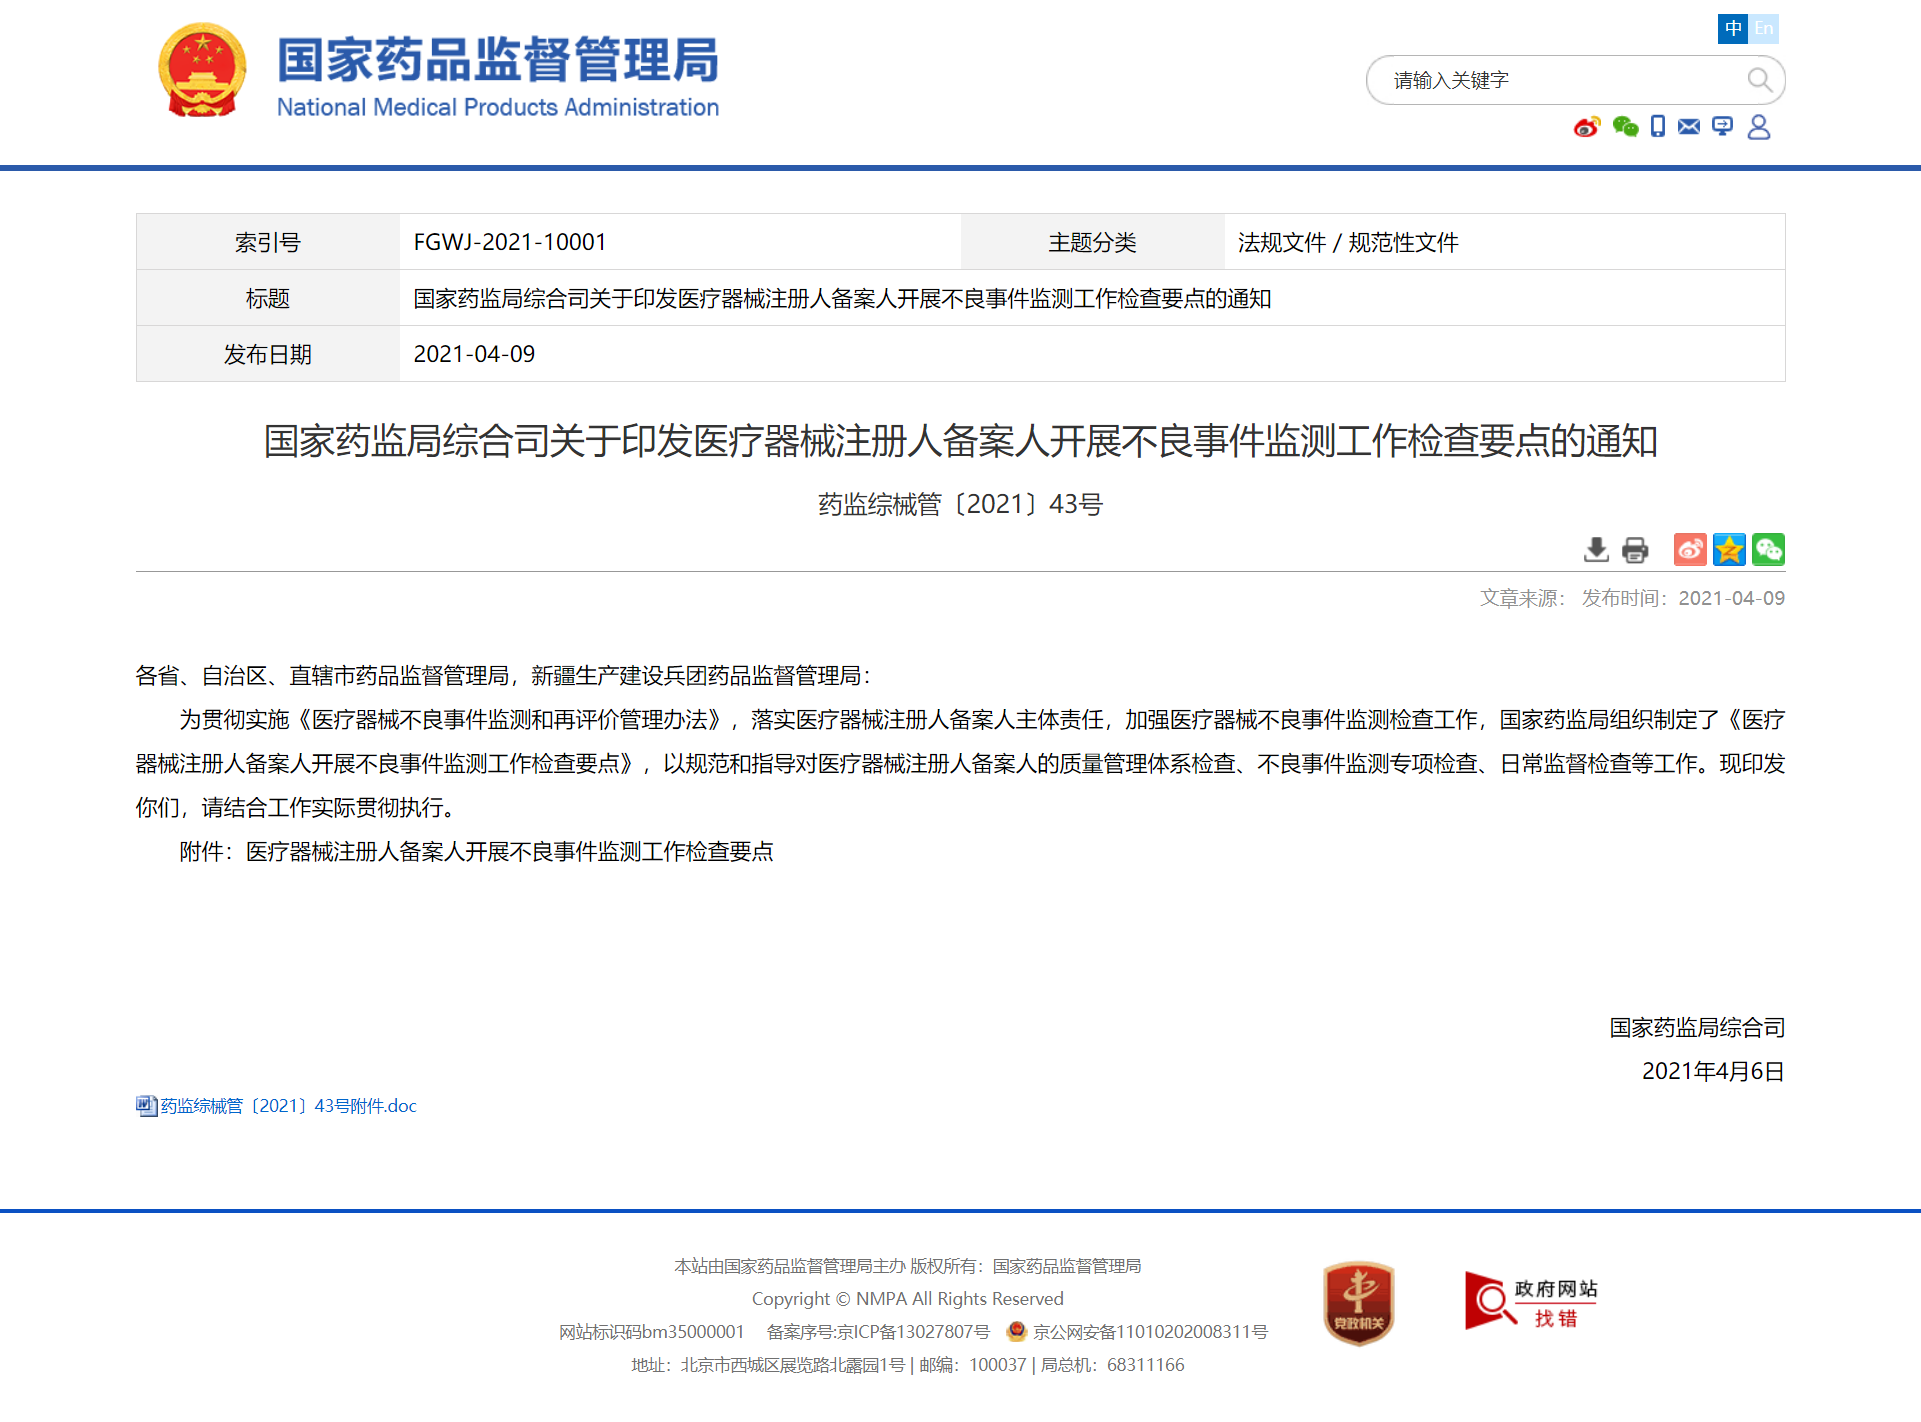The image size is (1921, 1422).
Task: Click the email subscription icon
Action: (x=1690, y=127)
